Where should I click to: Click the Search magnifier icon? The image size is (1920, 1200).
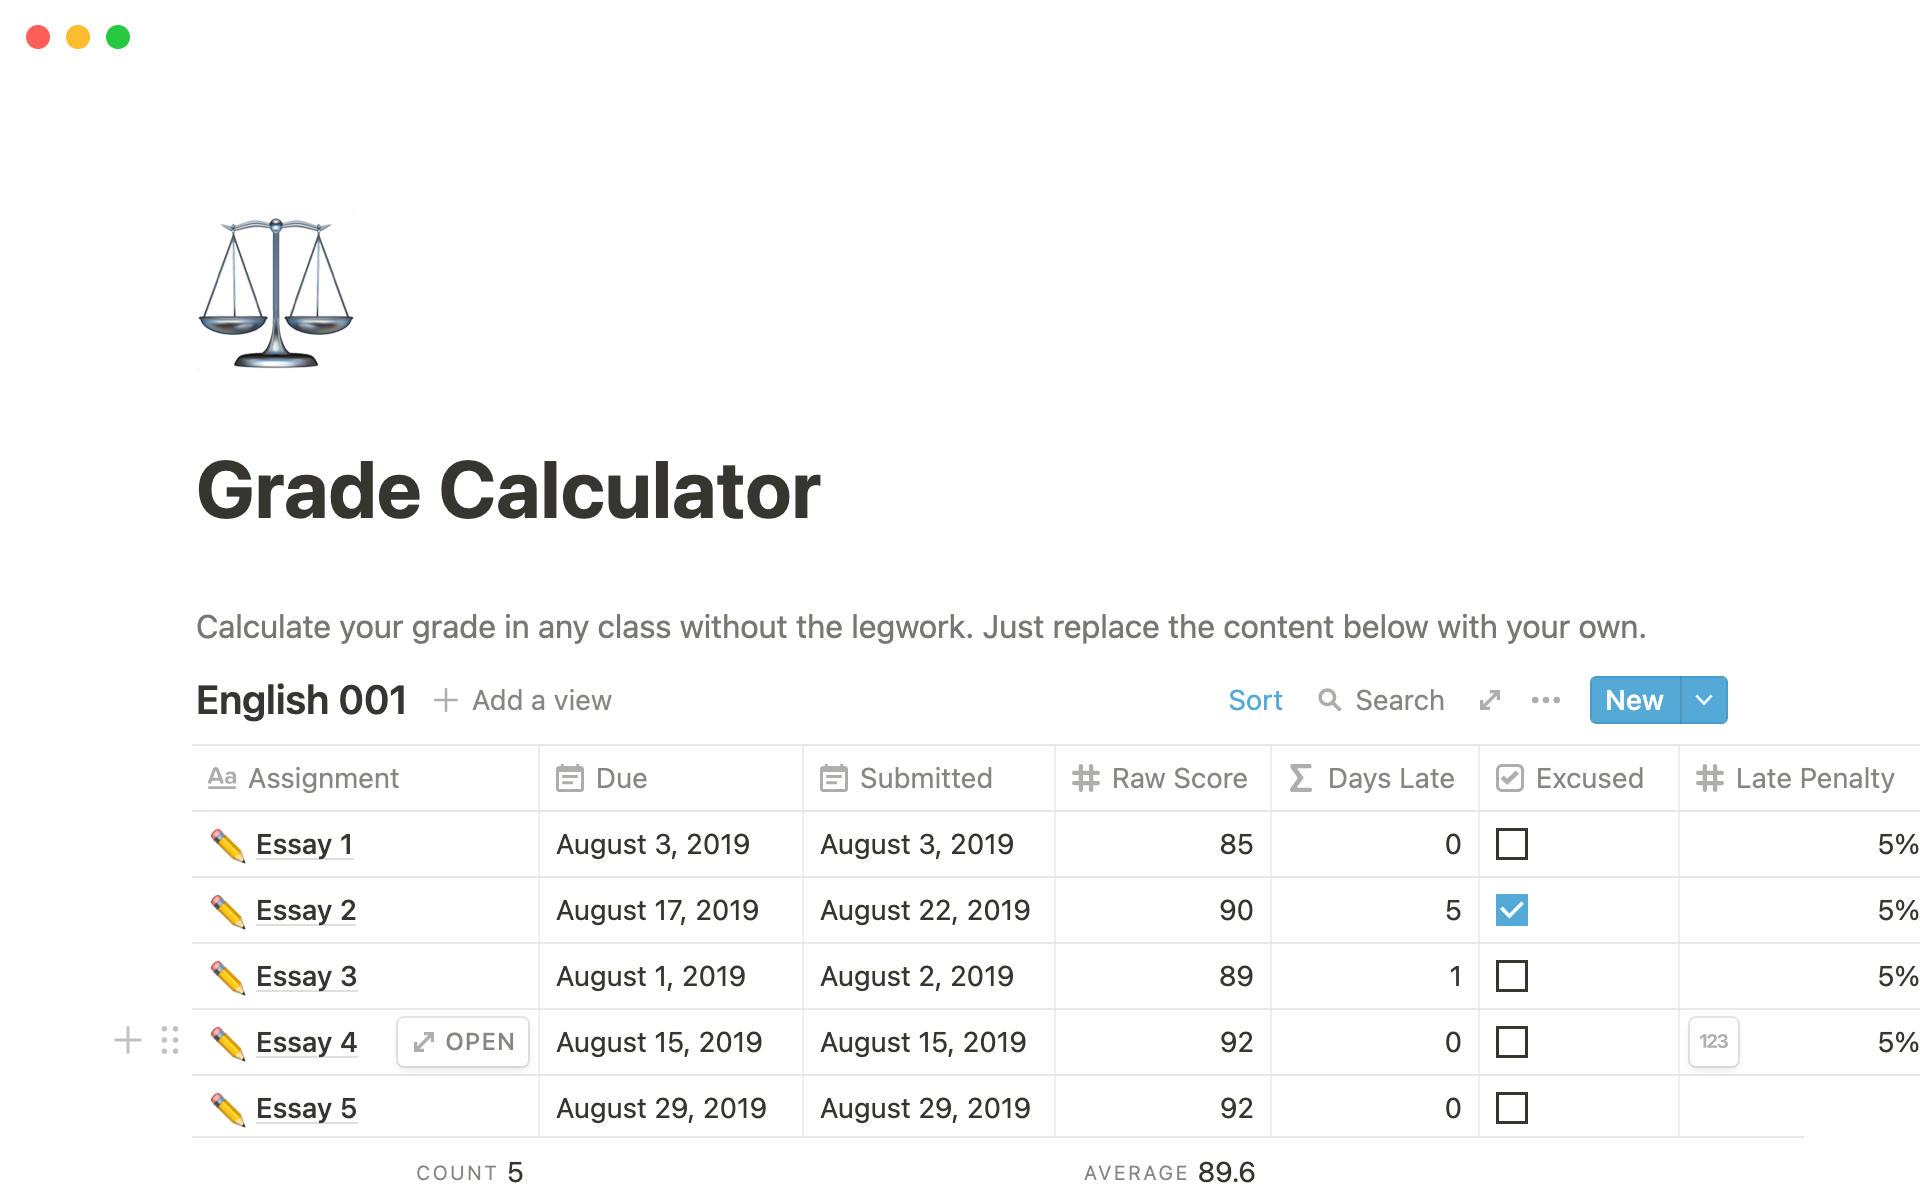click(x=1328, y=700)
